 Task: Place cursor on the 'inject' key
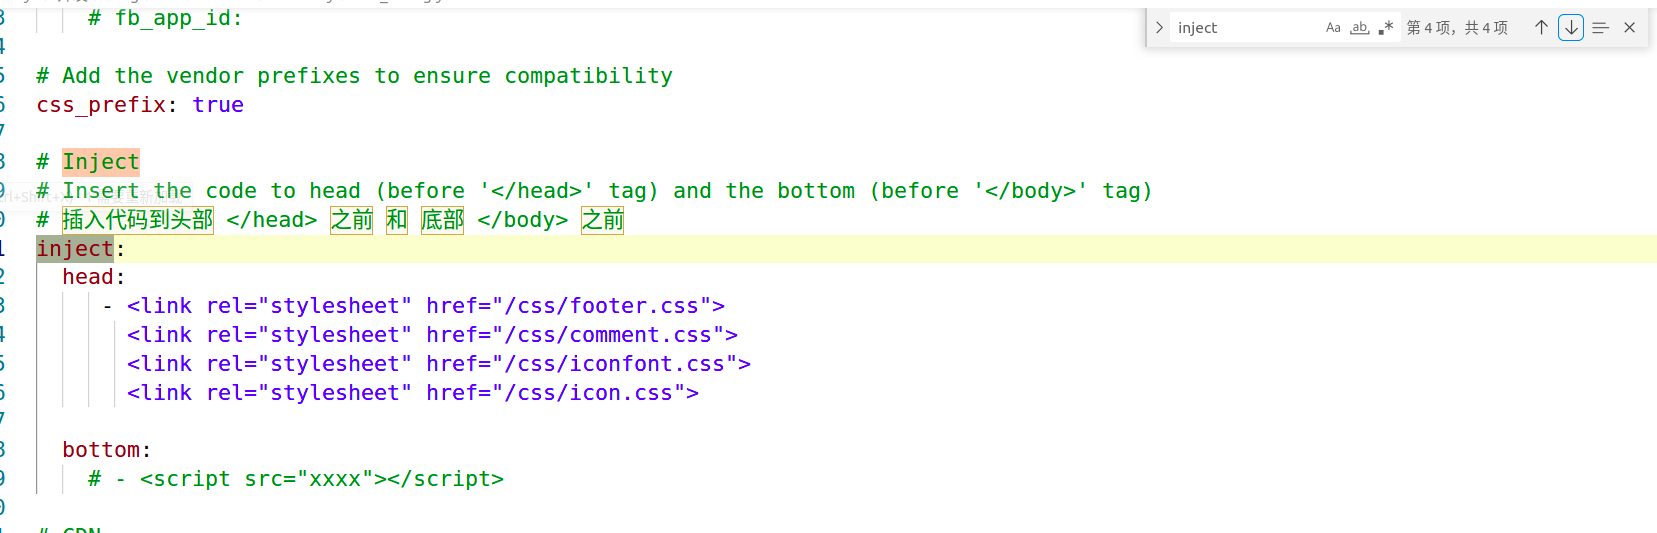(x=75, y=249)
